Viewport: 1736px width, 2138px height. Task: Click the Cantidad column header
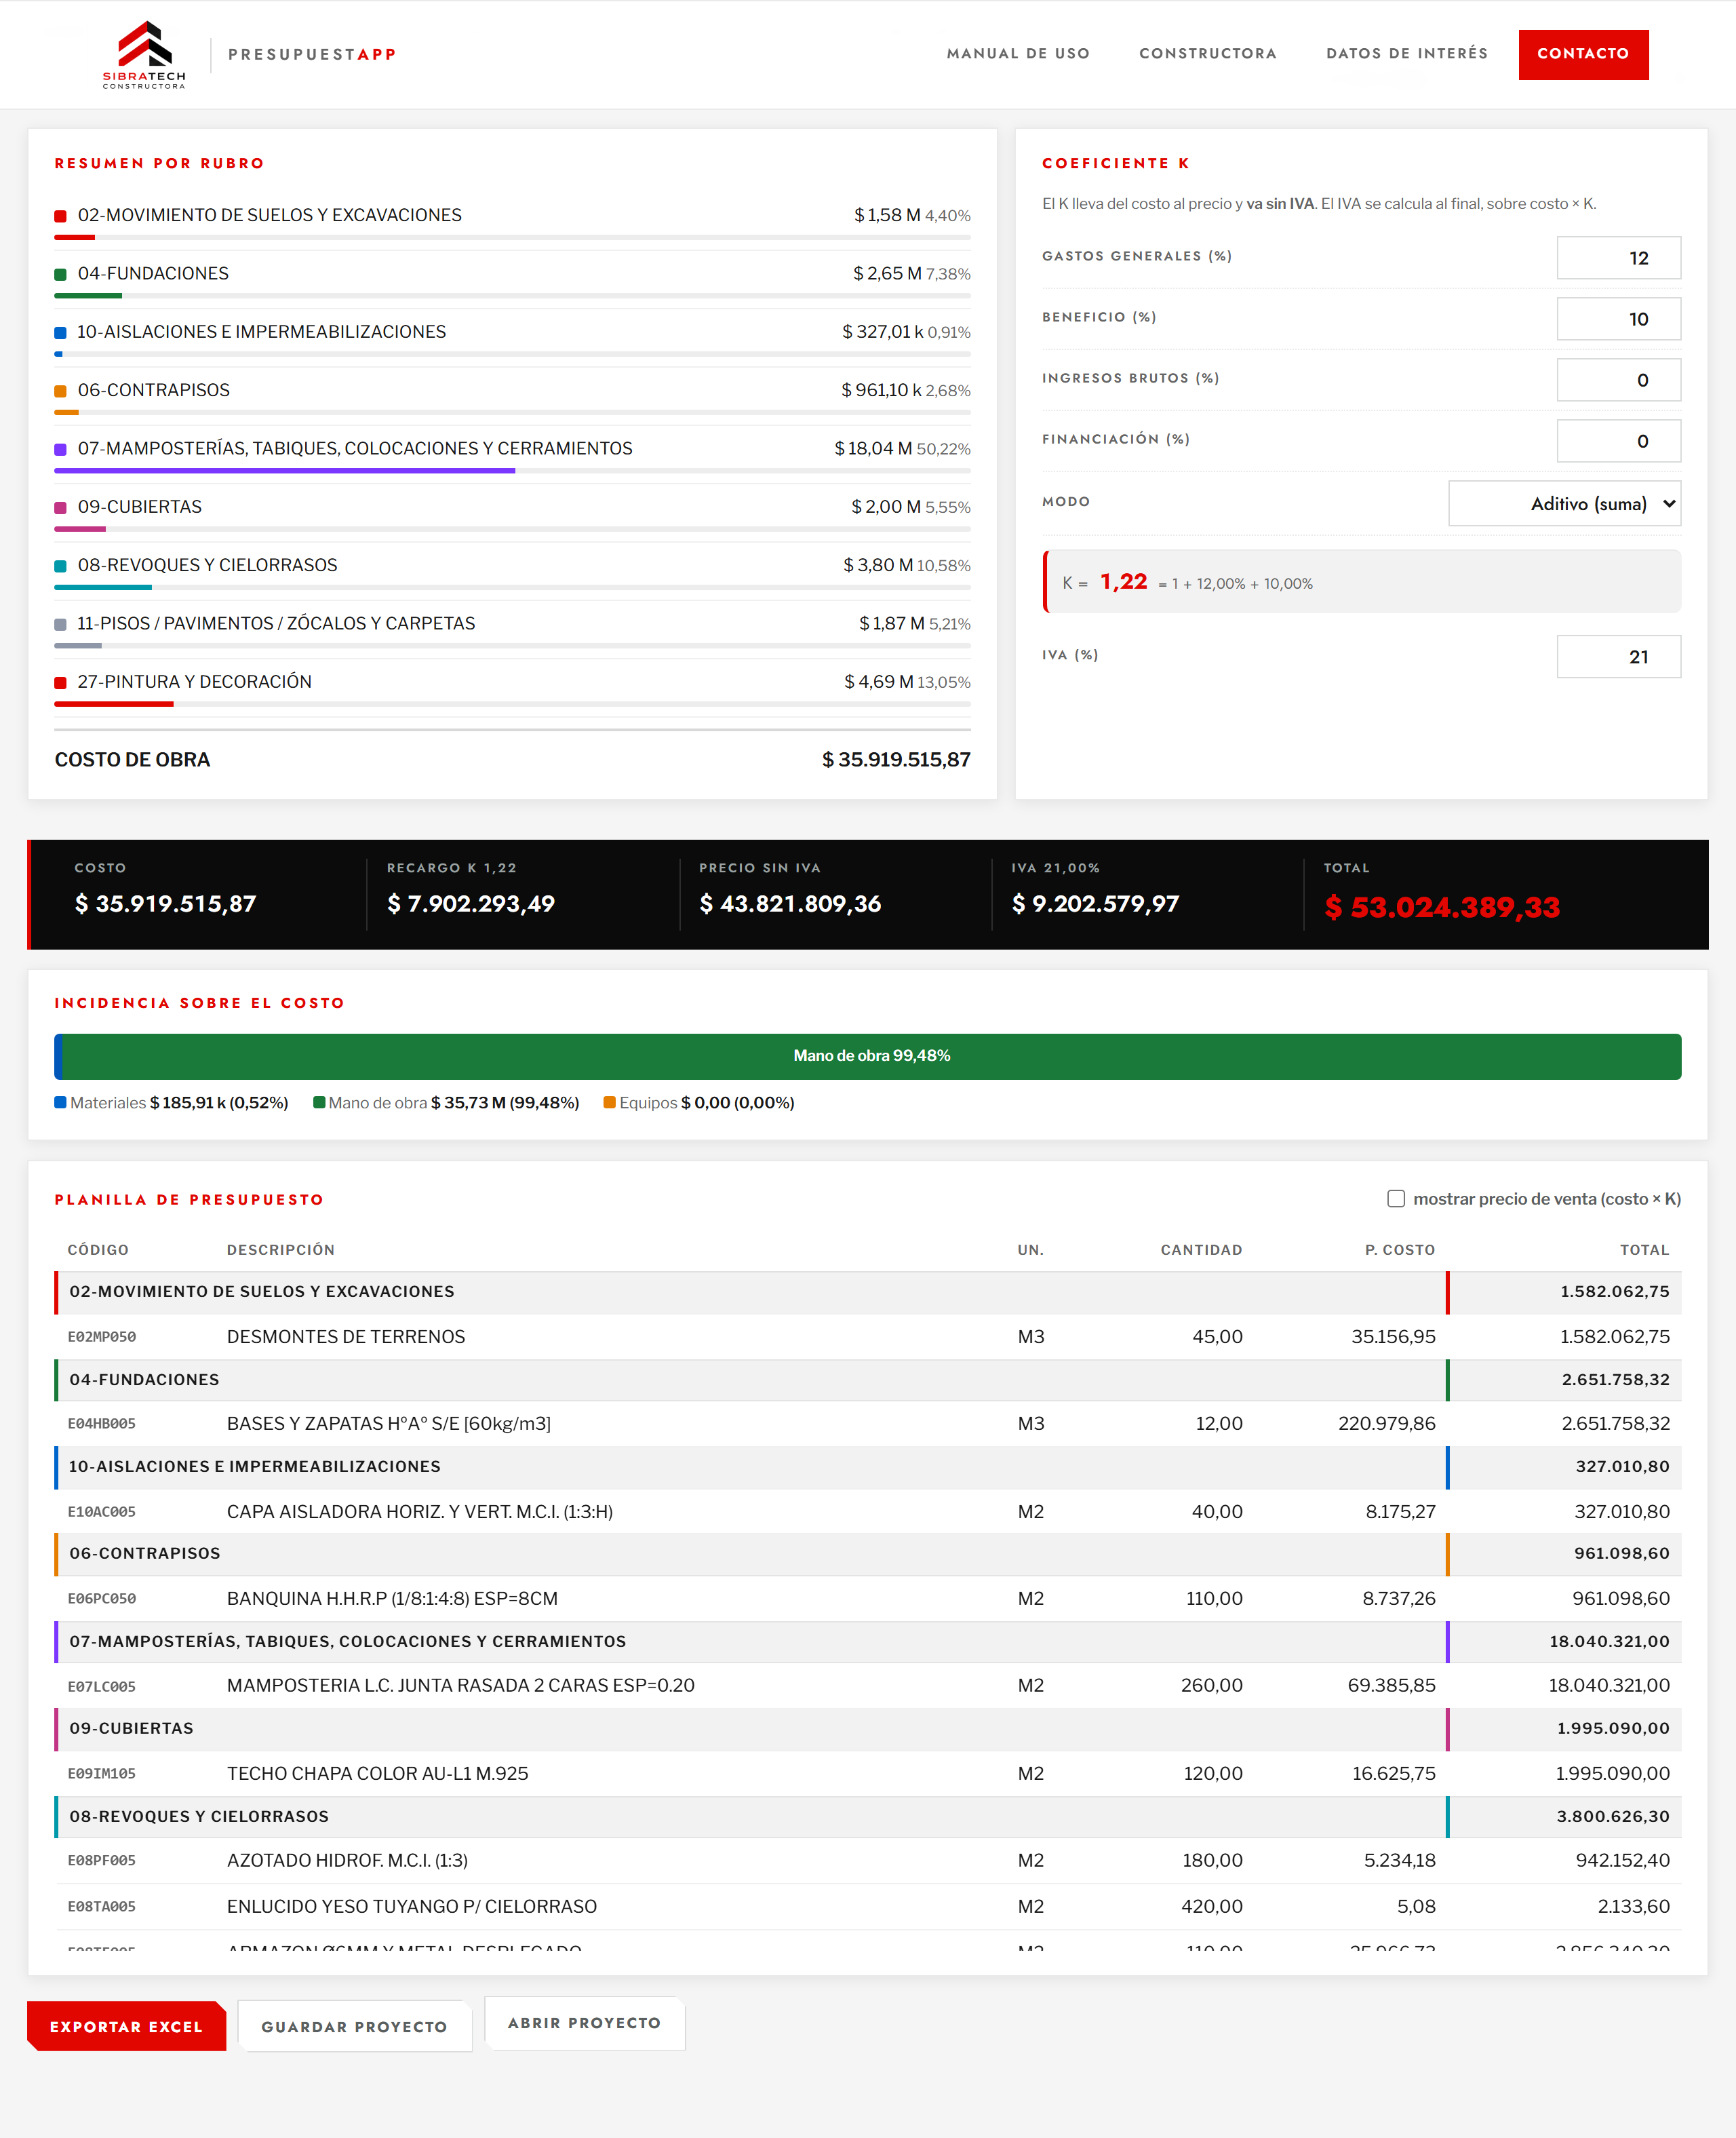click(1201, 1250)
